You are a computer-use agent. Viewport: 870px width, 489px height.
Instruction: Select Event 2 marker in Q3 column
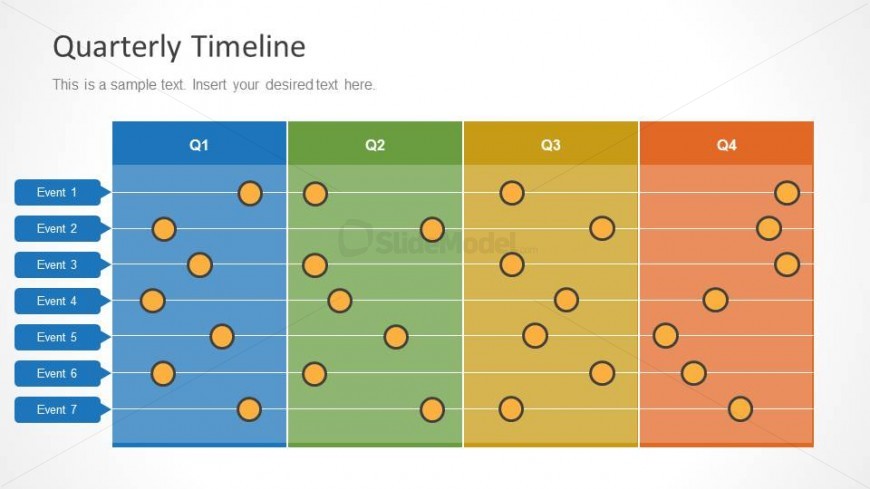tap(602, 229)
